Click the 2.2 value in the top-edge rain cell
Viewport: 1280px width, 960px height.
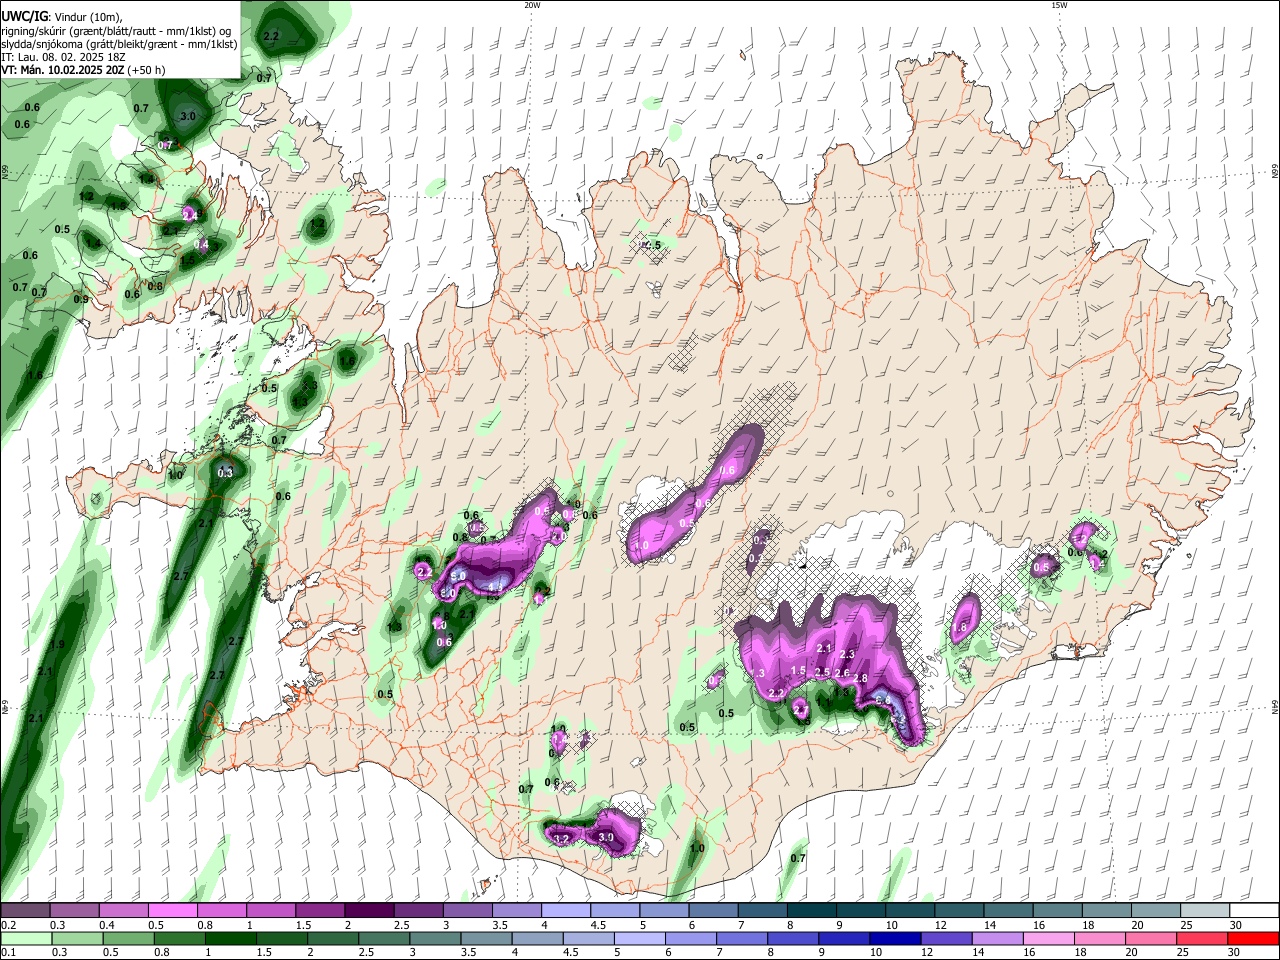270,36
